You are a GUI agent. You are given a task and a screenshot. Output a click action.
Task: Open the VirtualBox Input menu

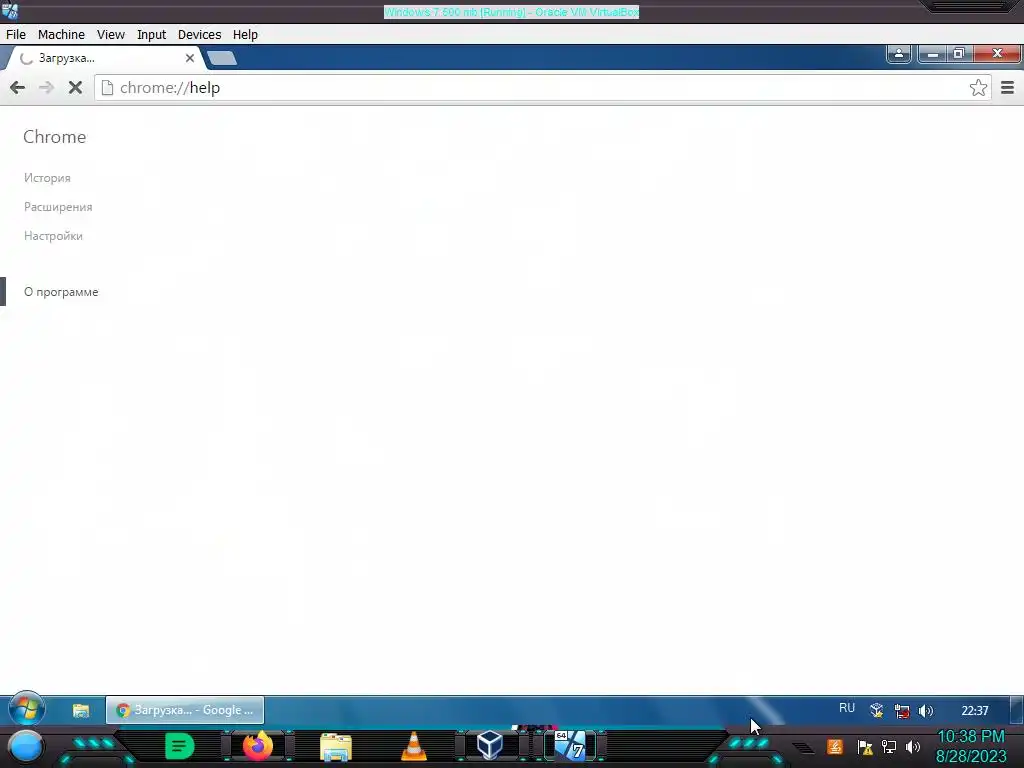point(152,35)
